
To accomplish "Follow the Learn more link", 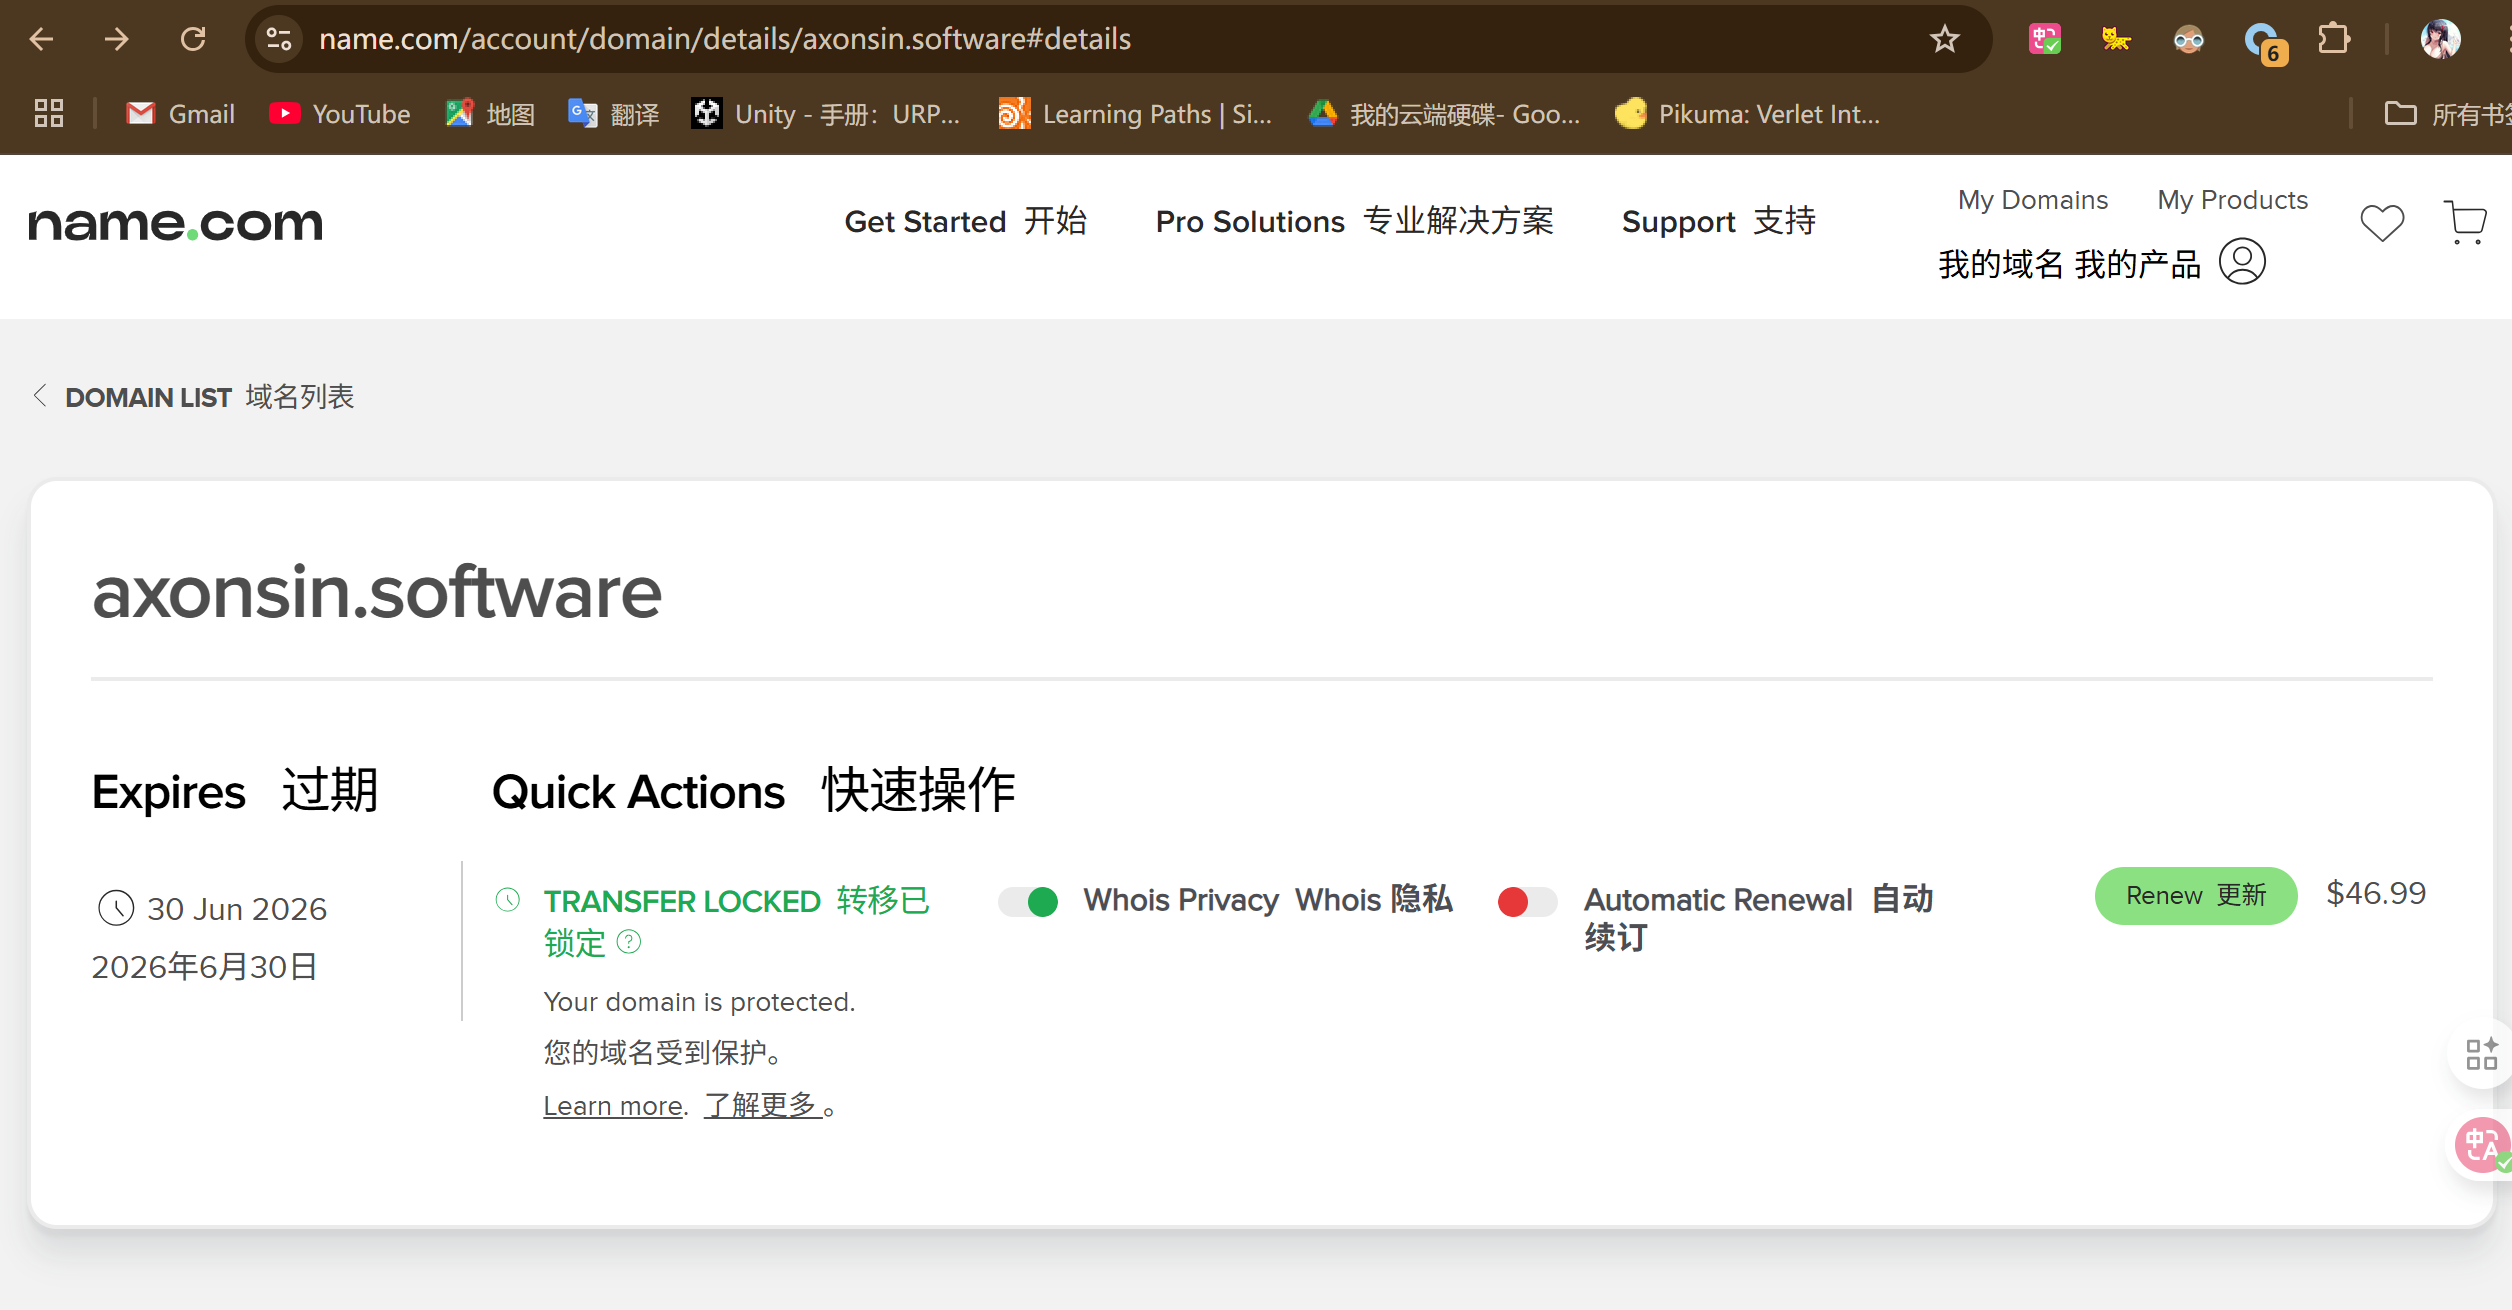I will pos(612,1106).
